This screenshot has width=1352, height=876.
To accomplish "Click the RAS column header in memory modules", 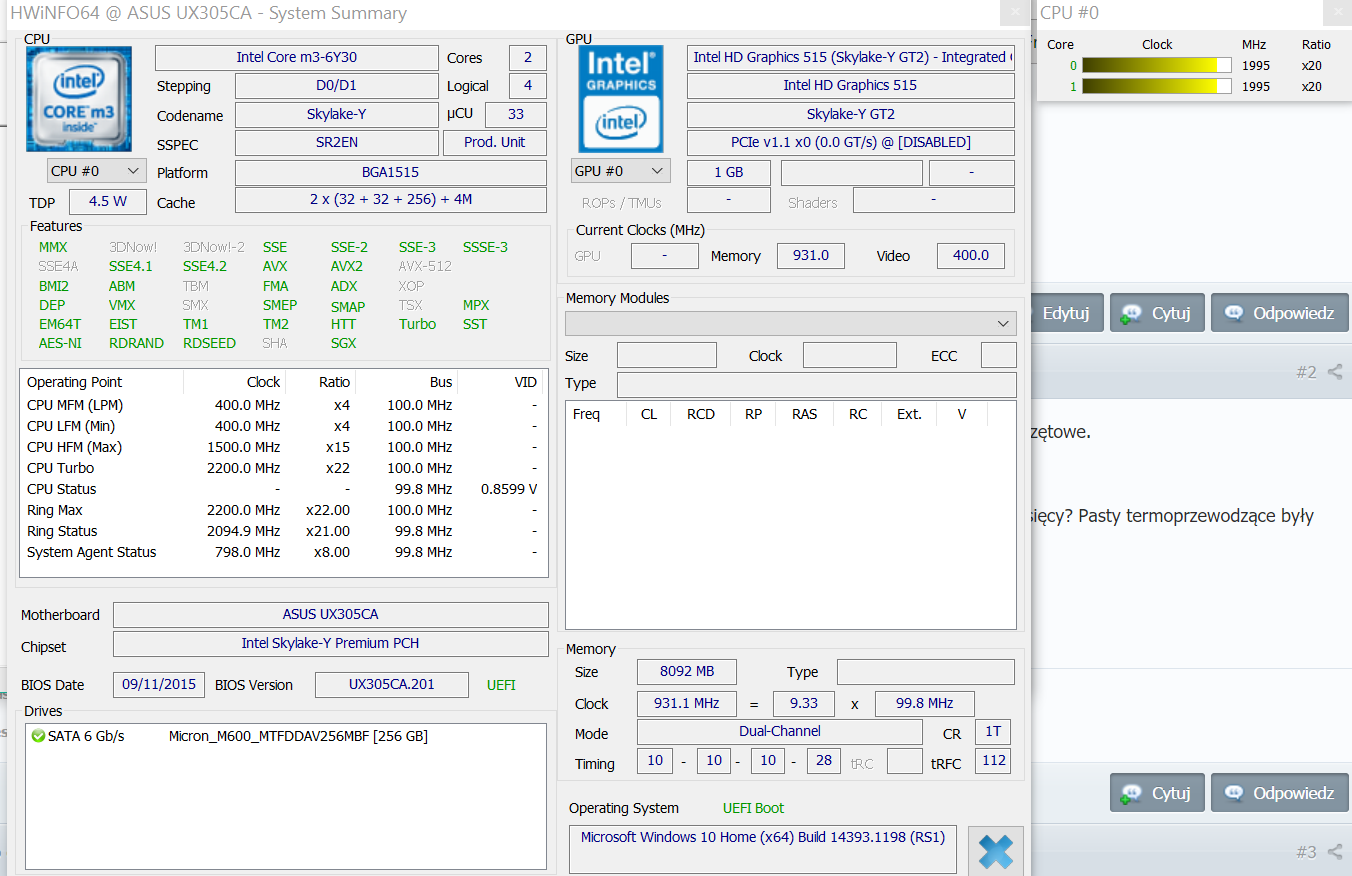I will pyautogui.click(x=804, y=414).
